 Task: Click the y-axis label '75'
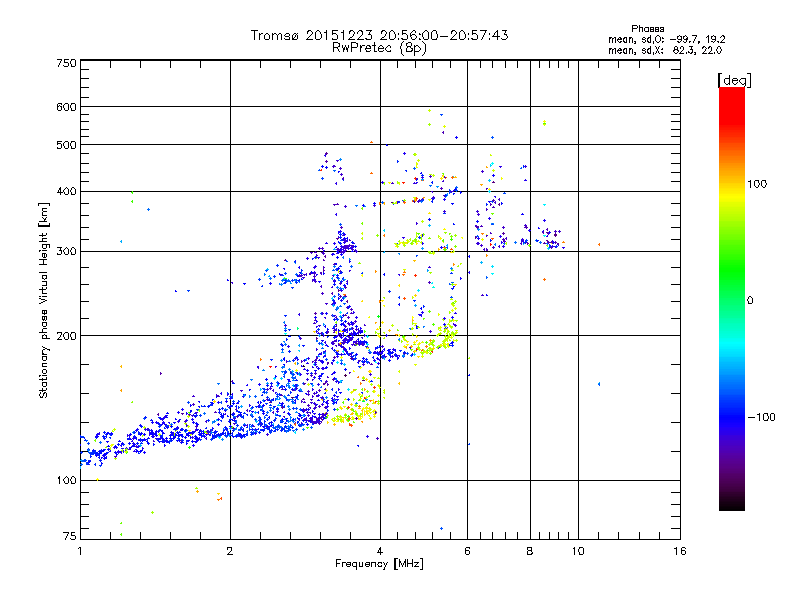70,536
